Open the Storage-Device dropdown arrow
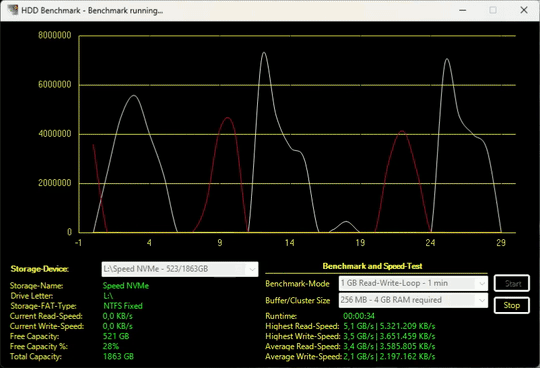This screenshot has width=540, height=368. (252, 269)
